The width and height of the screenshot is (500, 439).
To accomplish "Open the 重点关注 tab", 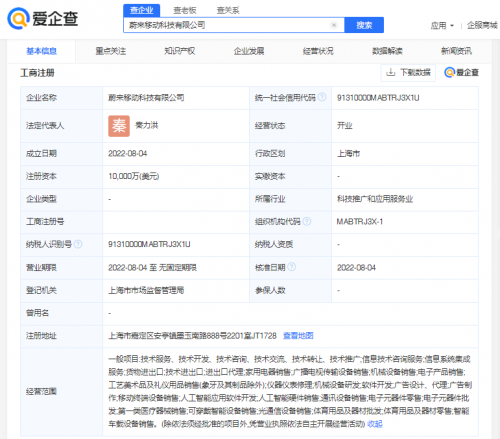I will [111, 51].
